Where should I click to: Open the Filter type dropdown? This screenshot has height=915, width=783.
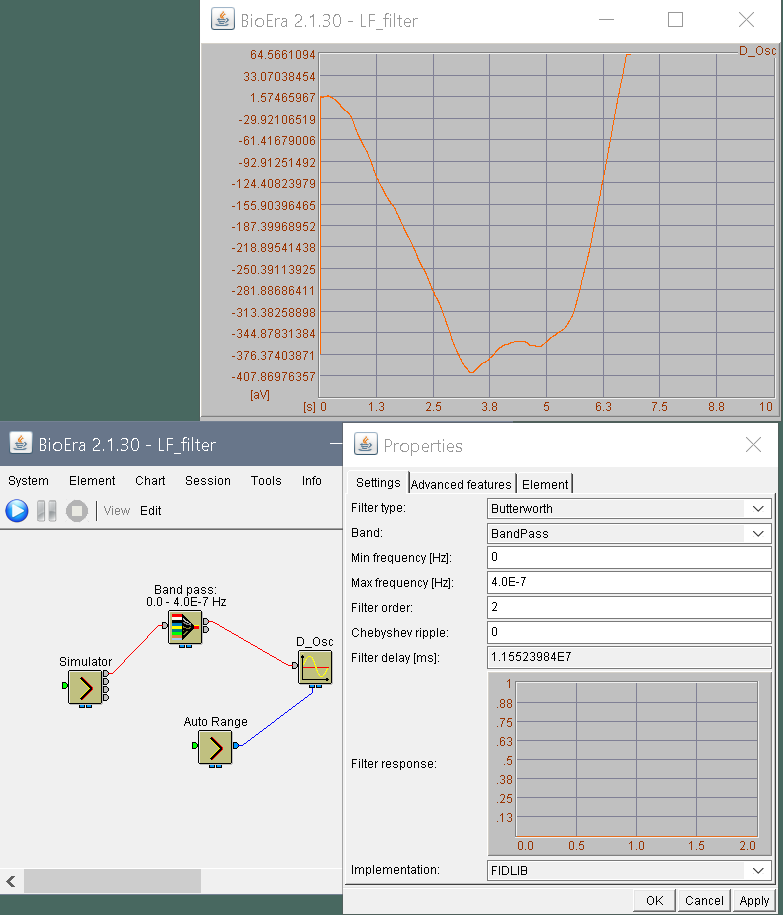[629, 508]
